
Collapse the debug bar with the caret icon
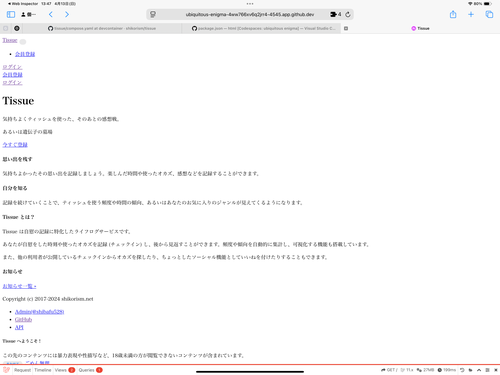coord(479,370)
